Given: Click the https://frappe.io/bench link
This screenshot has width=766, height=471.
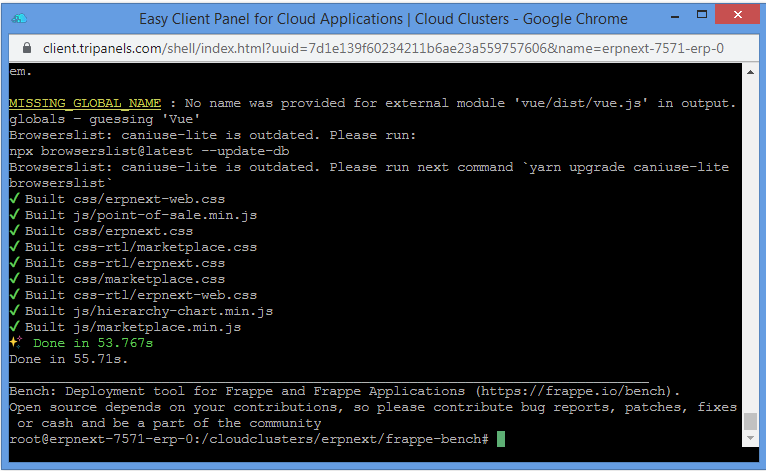Looking at the screenshot, I should point(574,391).
